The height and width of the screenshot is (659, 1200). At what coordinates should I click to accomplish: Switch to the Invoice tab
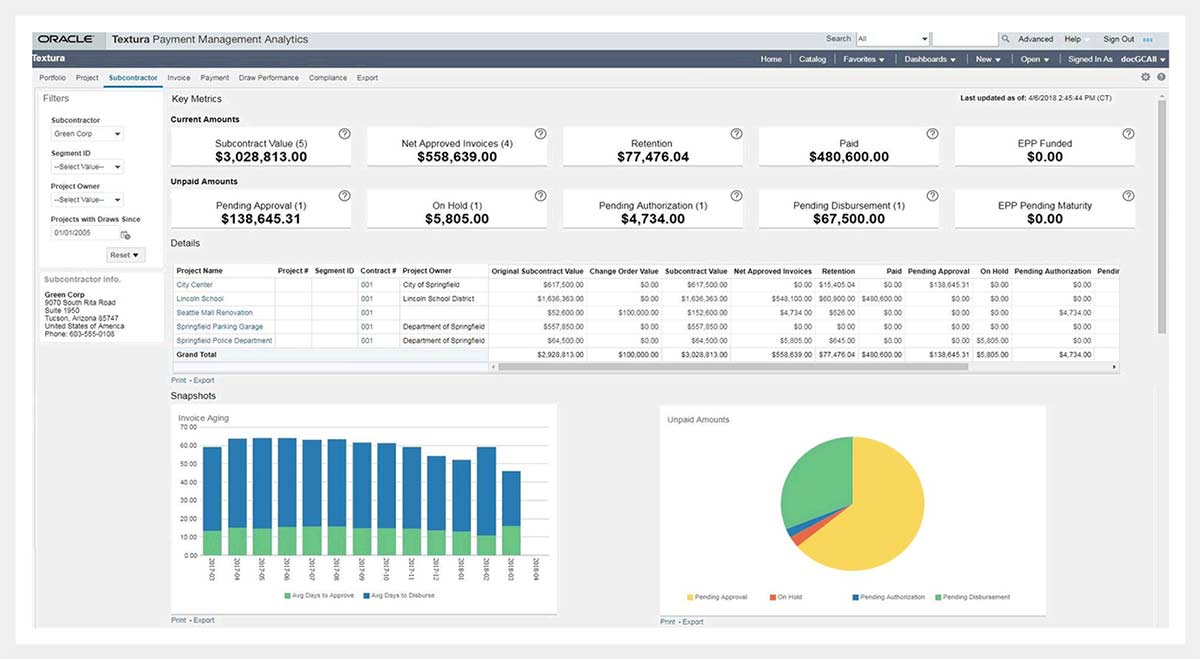coord(179,78)
